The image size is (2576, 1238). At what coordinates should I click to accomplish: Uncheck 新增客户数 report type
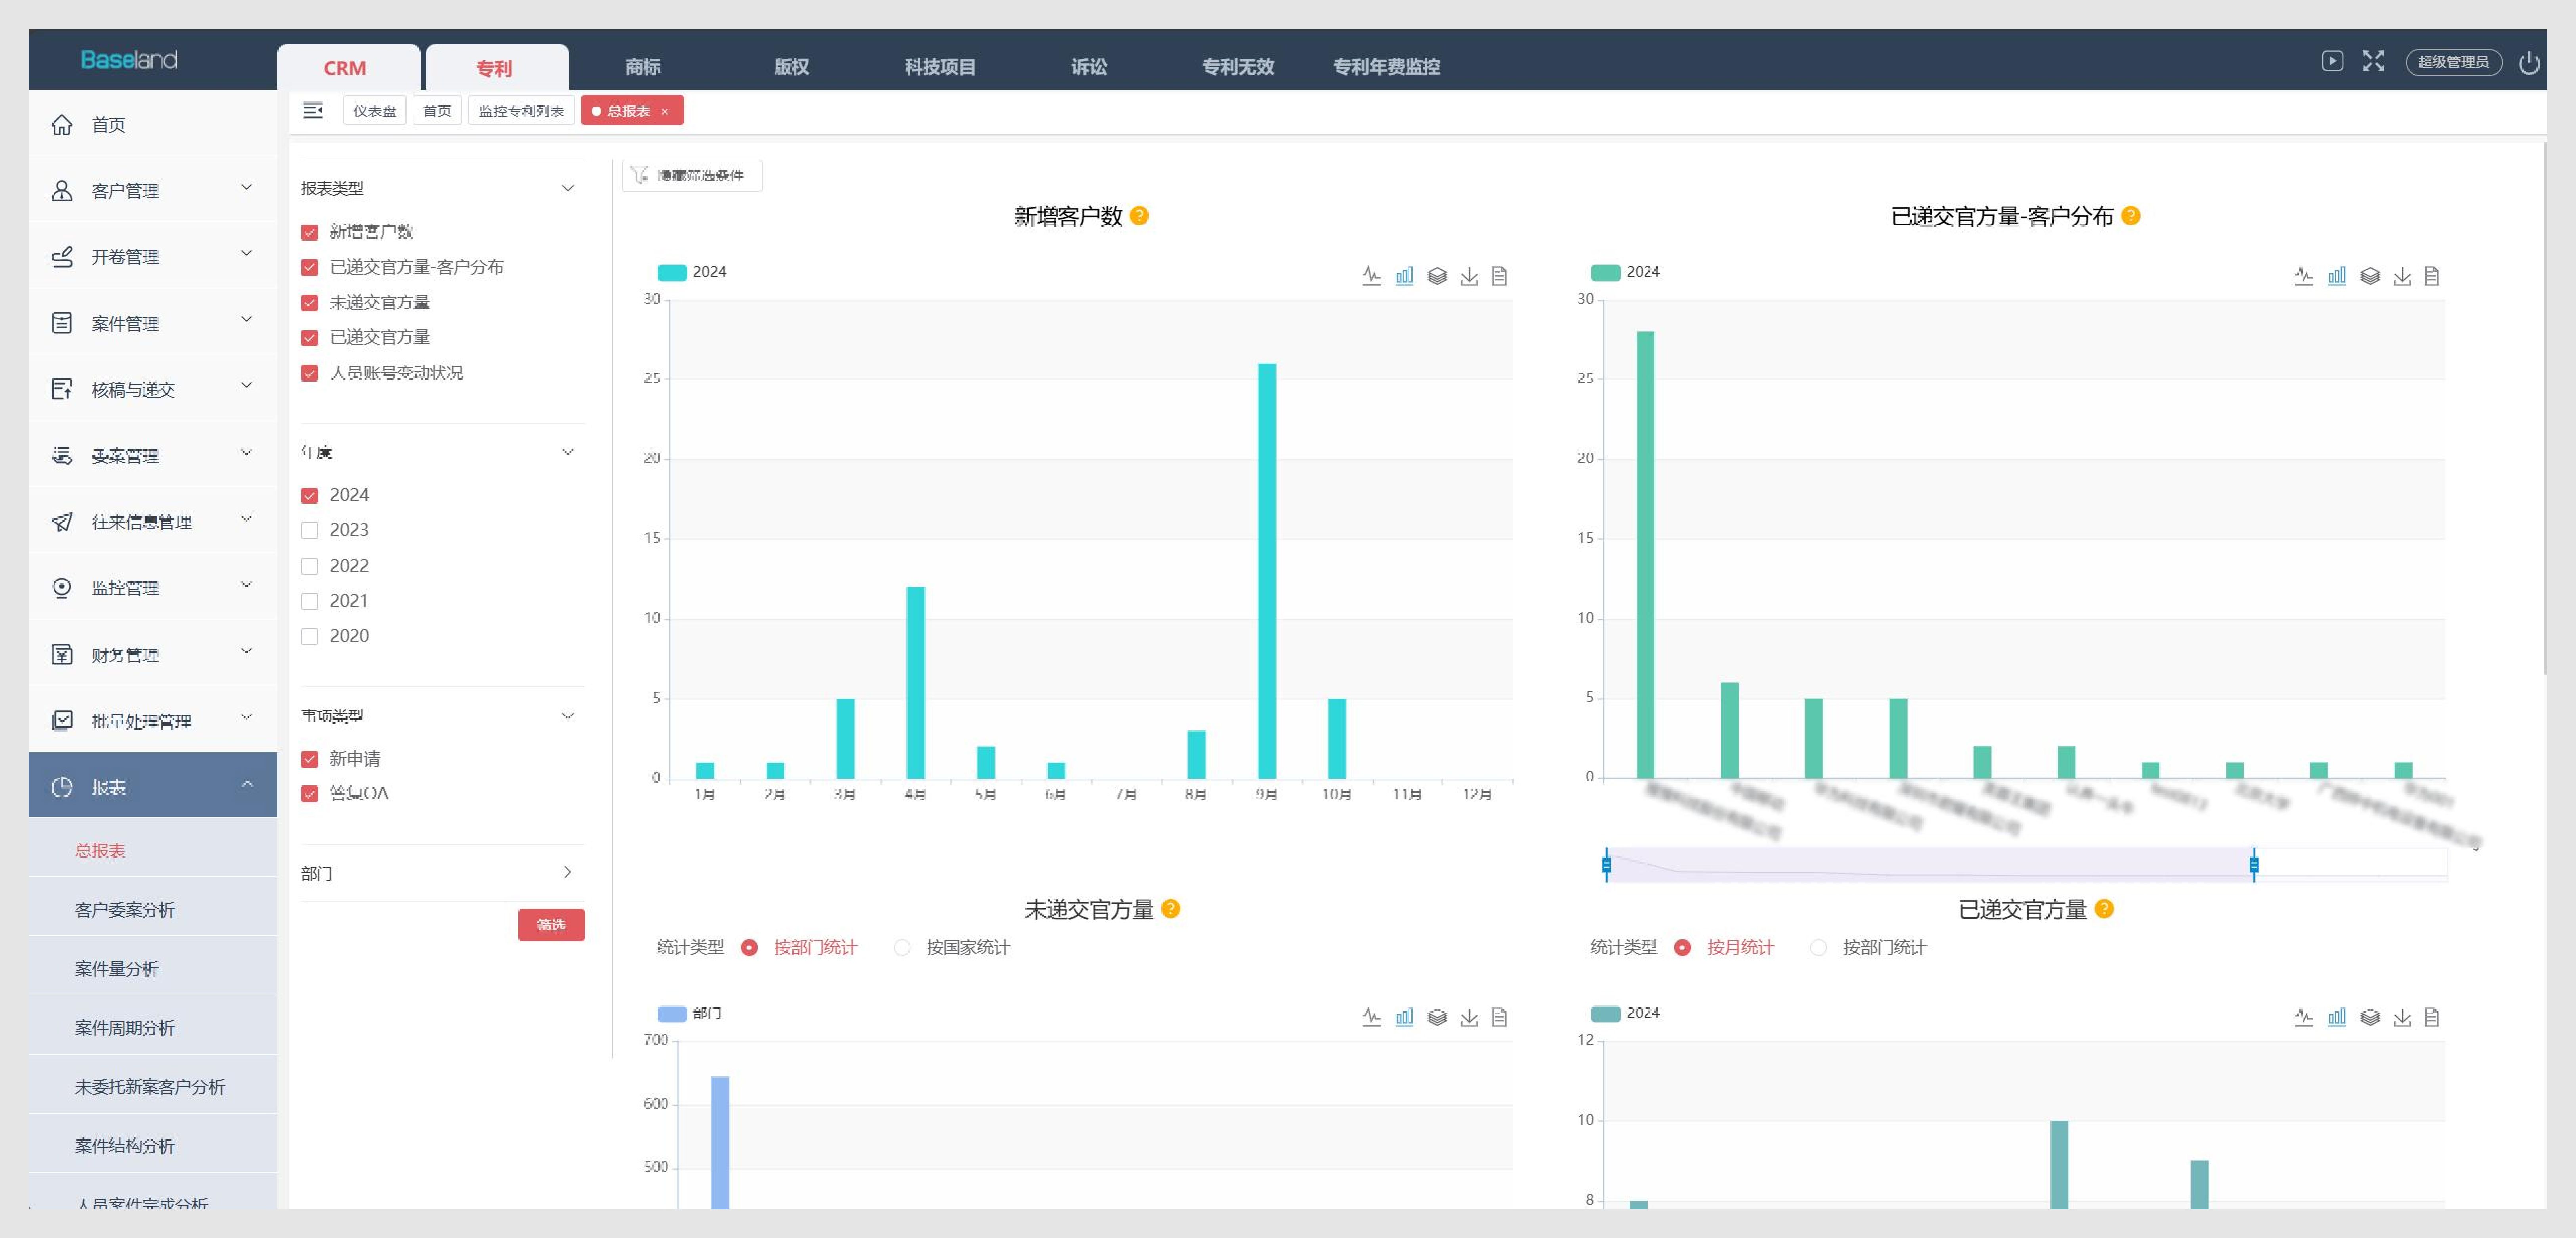[x=310, y=232]
